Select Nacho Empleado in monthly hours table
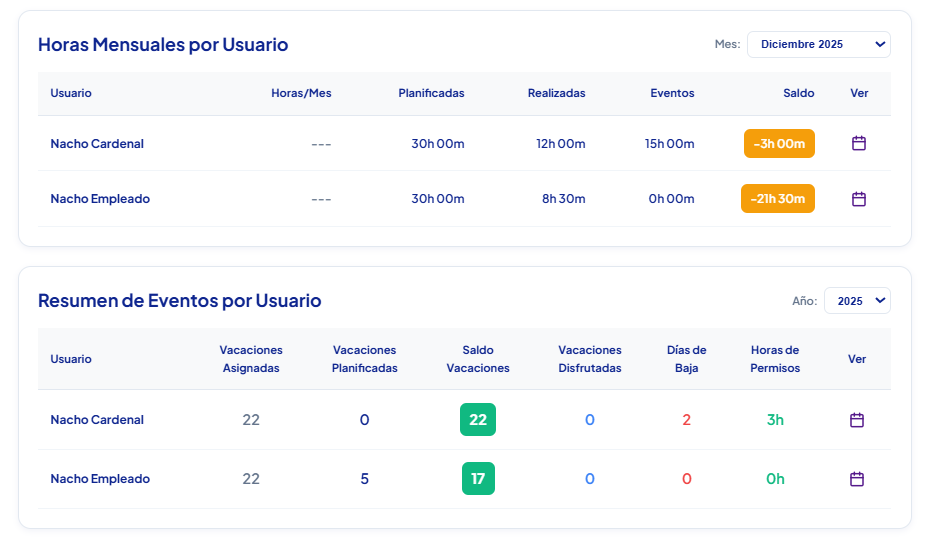Viewport: 926px width, 541px height. (100, 198)
